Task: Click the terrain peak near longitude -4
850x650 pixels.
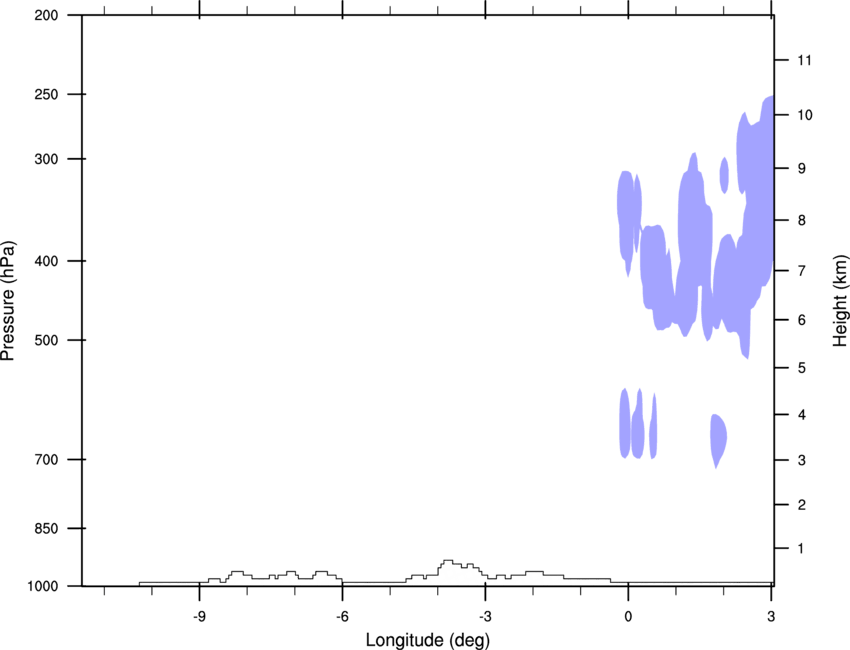Action: pos(448,562)
